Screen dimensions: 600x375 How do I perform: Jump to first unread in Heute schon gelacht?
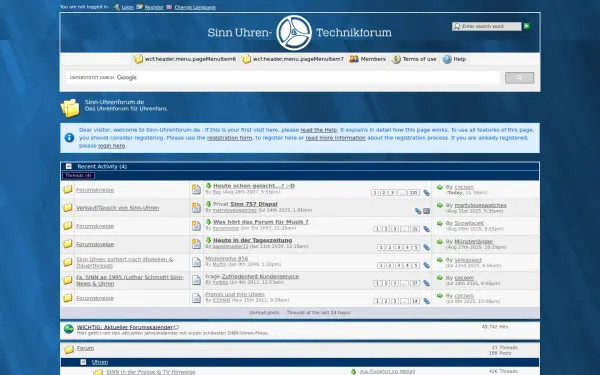(209, 186)
